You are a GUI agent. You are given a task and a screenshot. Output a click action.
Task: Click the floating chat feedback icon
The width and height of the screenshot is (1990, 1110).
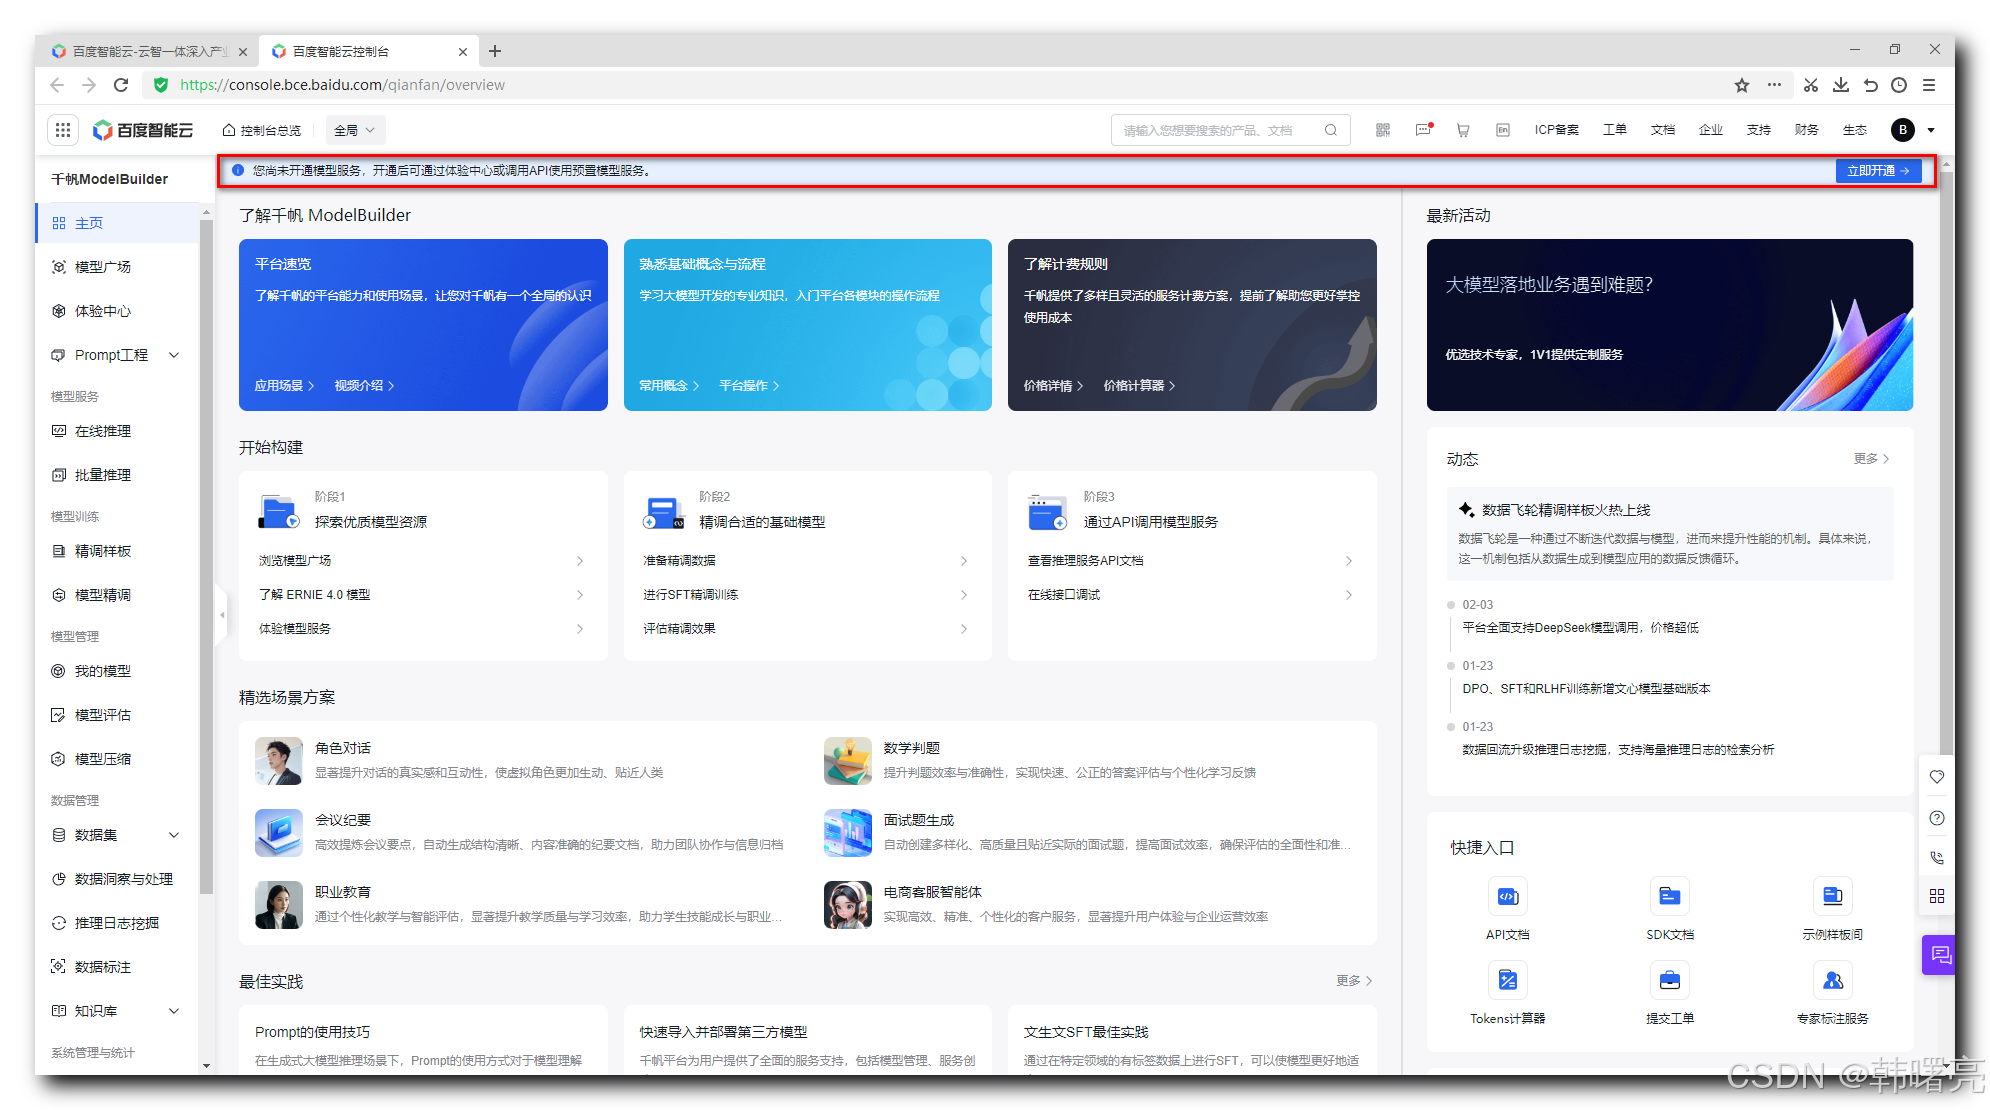pyautogui.click(x=1939, y=955)
